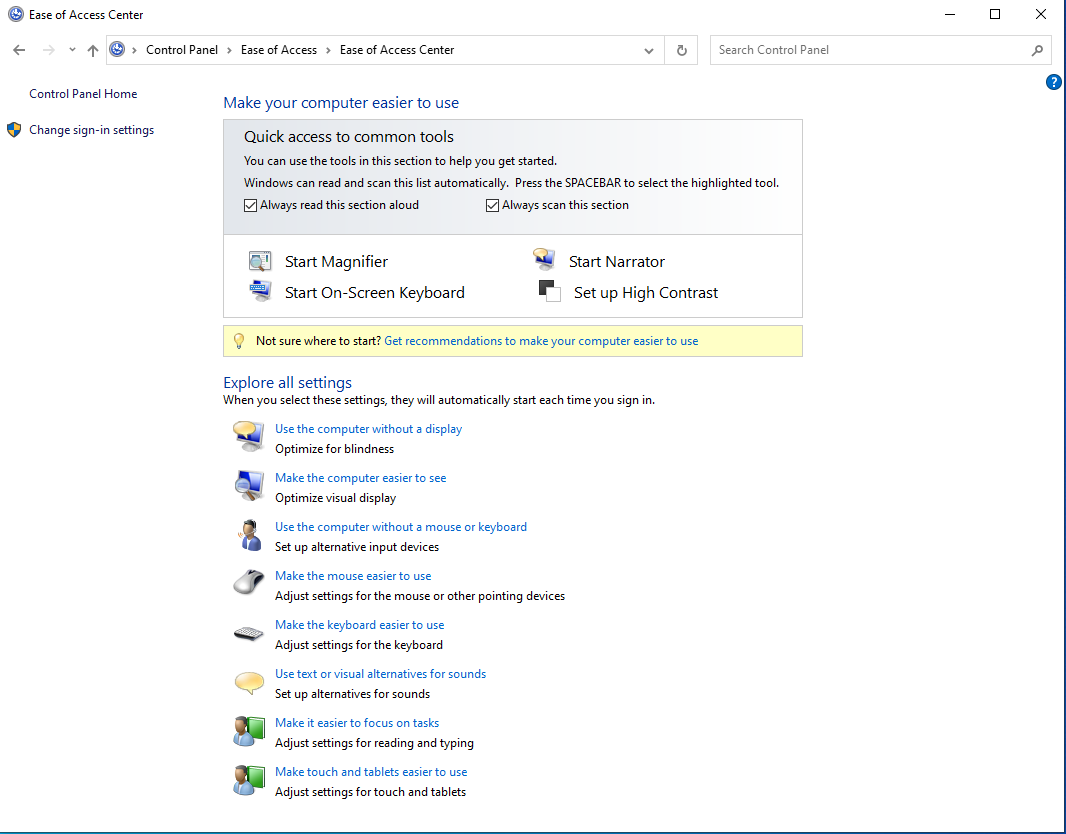Open Make the computer easier to see
Viewport: 1066px width, 834px height.
360,478
